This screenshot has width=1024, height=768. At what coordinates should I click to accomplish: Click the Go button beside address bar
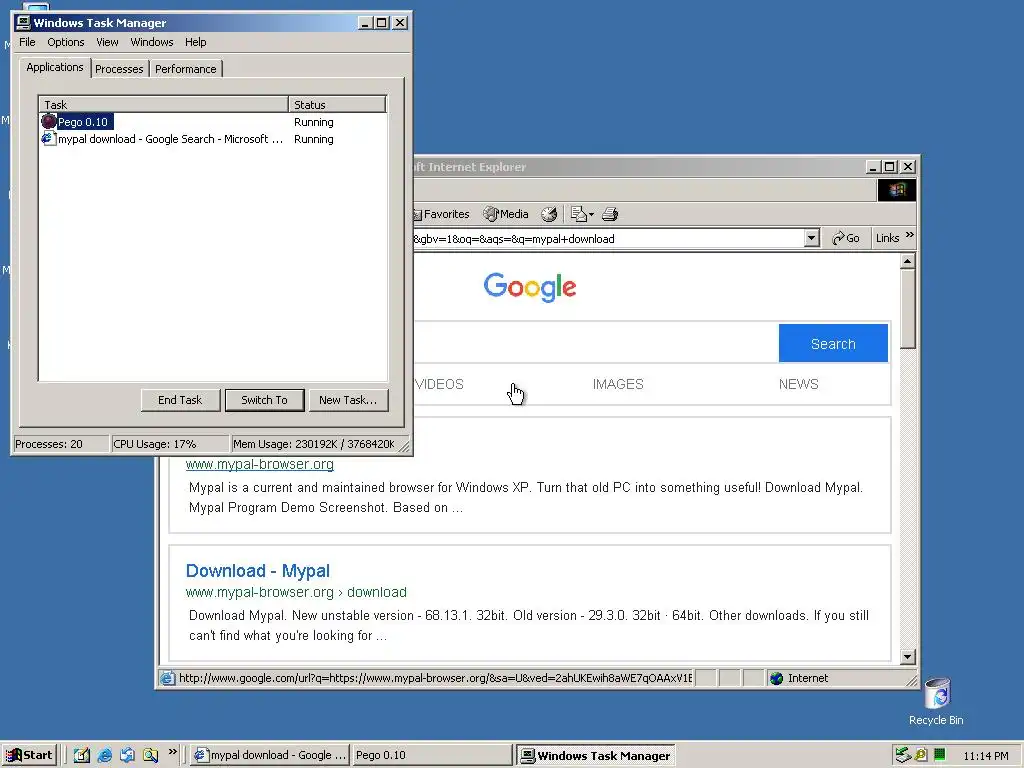pos(846,238)
